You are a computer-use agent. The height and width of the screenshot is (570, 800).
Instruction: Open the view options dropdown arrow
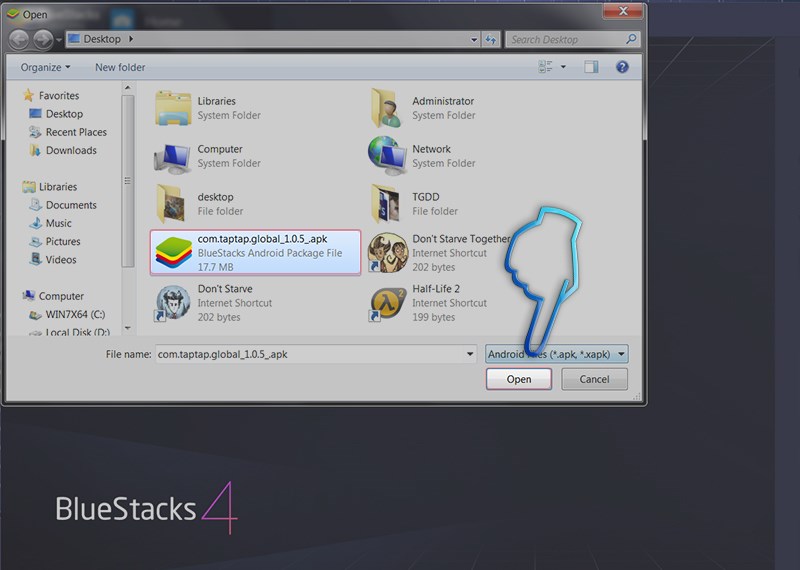coord(563,67)
